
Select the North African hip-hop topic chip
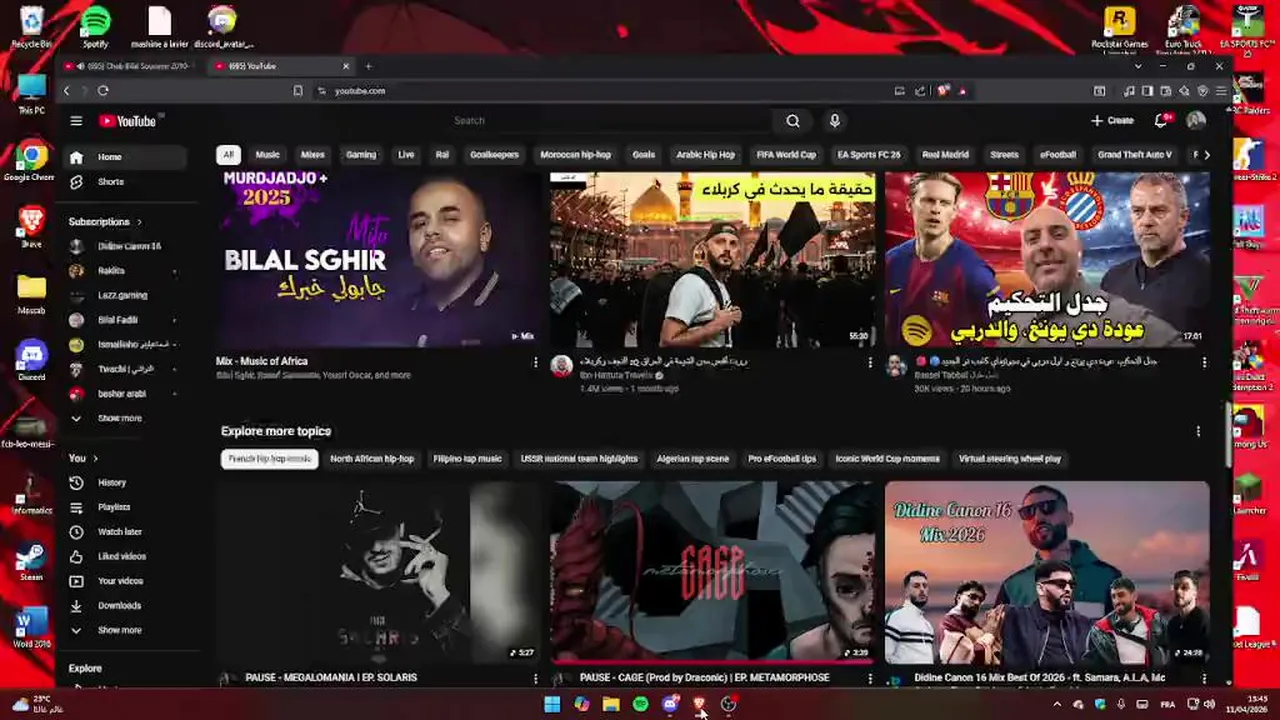click(x=372, y=459)
